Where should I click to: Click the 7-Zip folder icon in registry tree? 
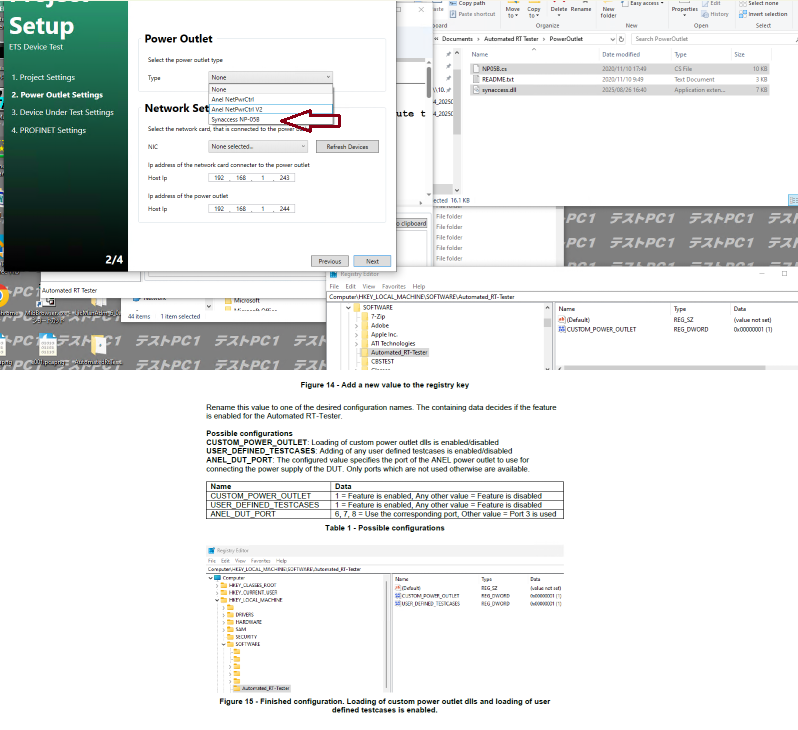(365, 317)
